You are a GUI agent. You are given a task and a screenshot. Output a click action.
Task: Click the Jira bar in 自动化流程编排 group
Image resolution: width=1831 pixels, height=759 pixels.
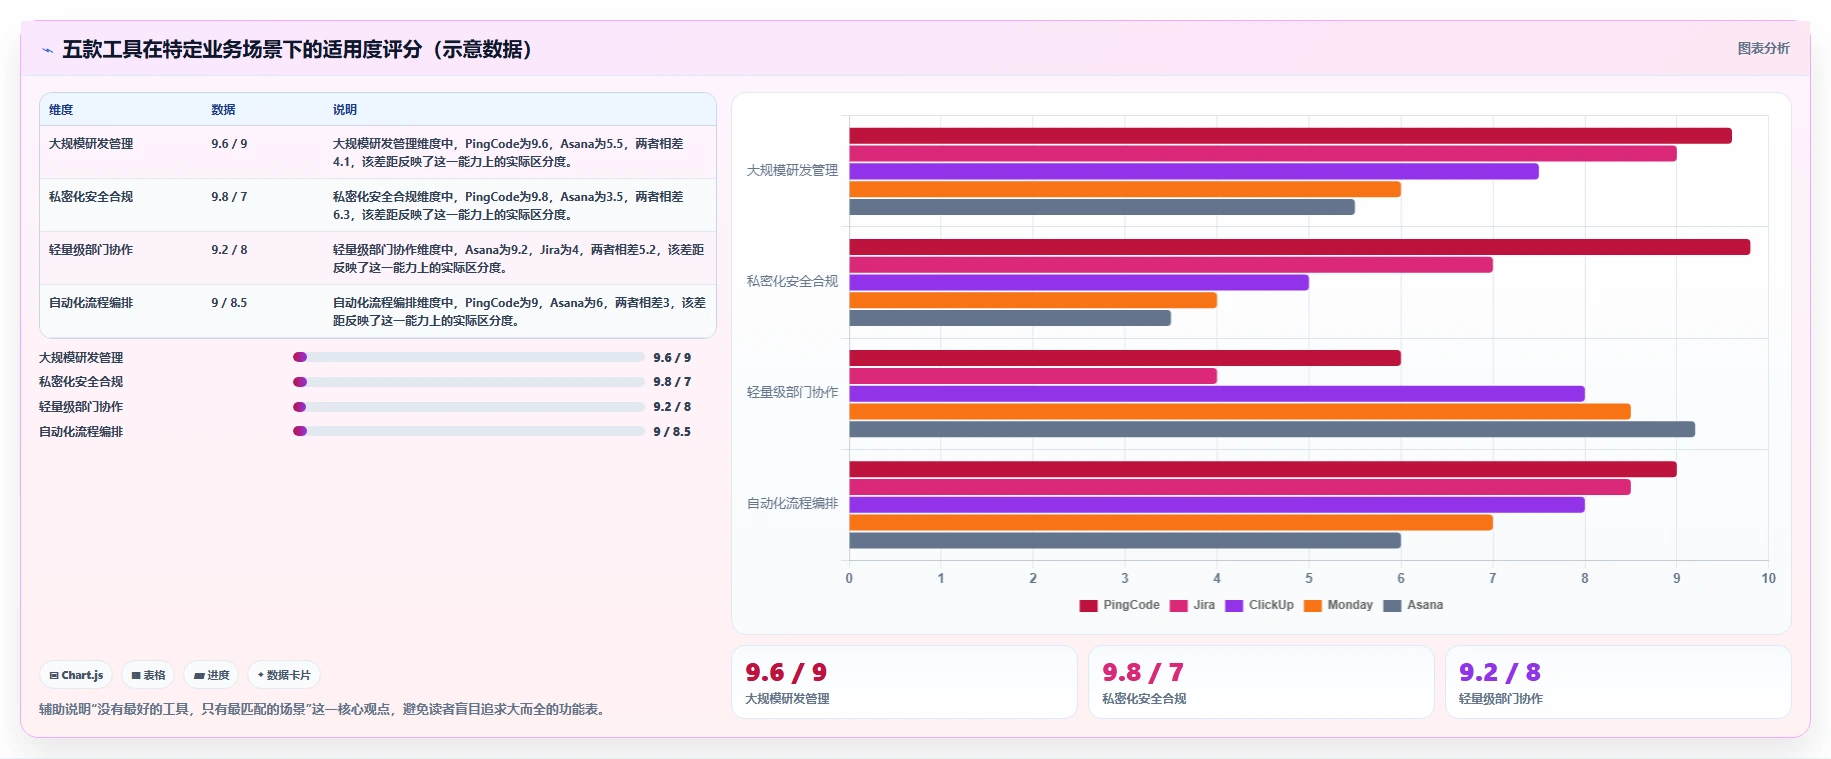(1240, 487)
